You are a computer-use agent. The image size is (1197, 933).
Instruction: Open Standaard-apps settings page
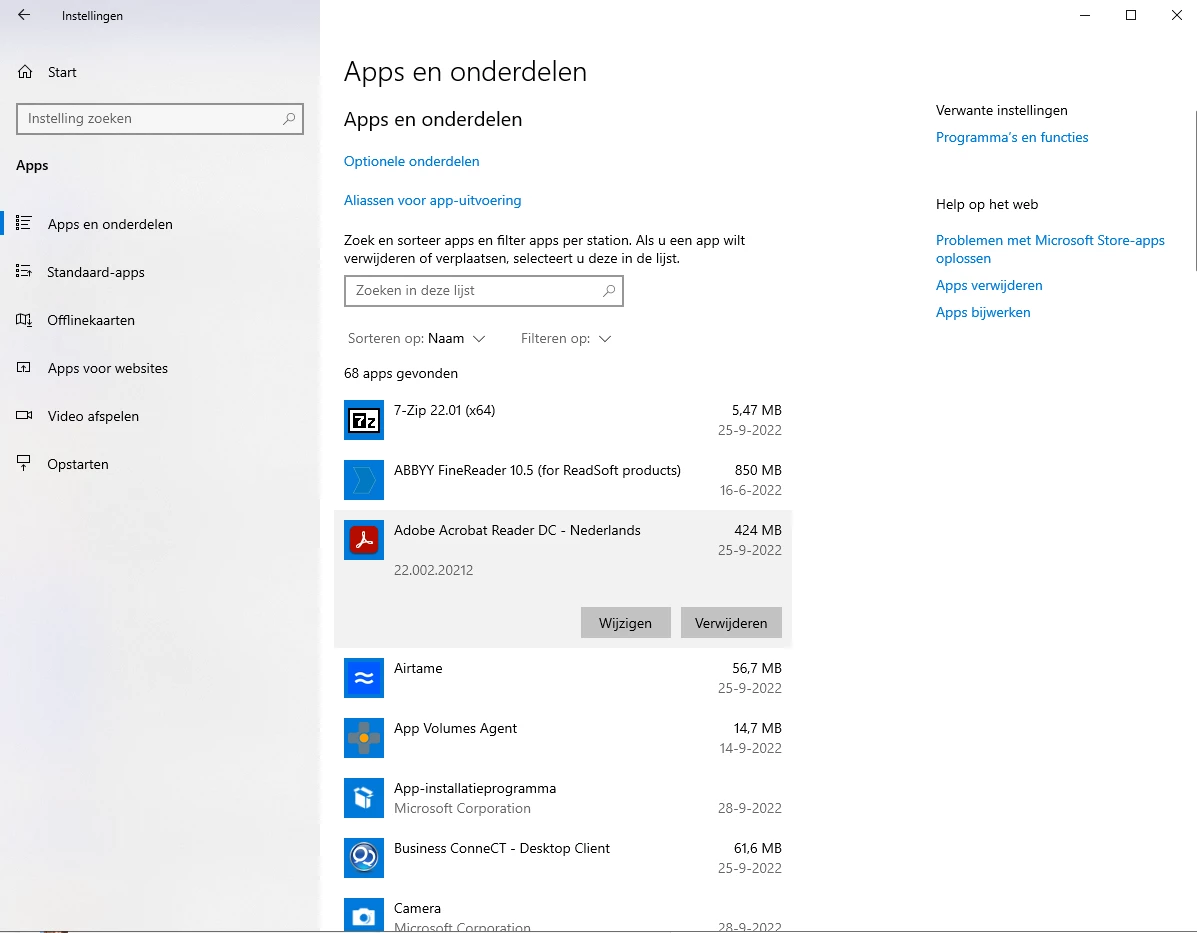pyautogui.click(x=160, y=272)
